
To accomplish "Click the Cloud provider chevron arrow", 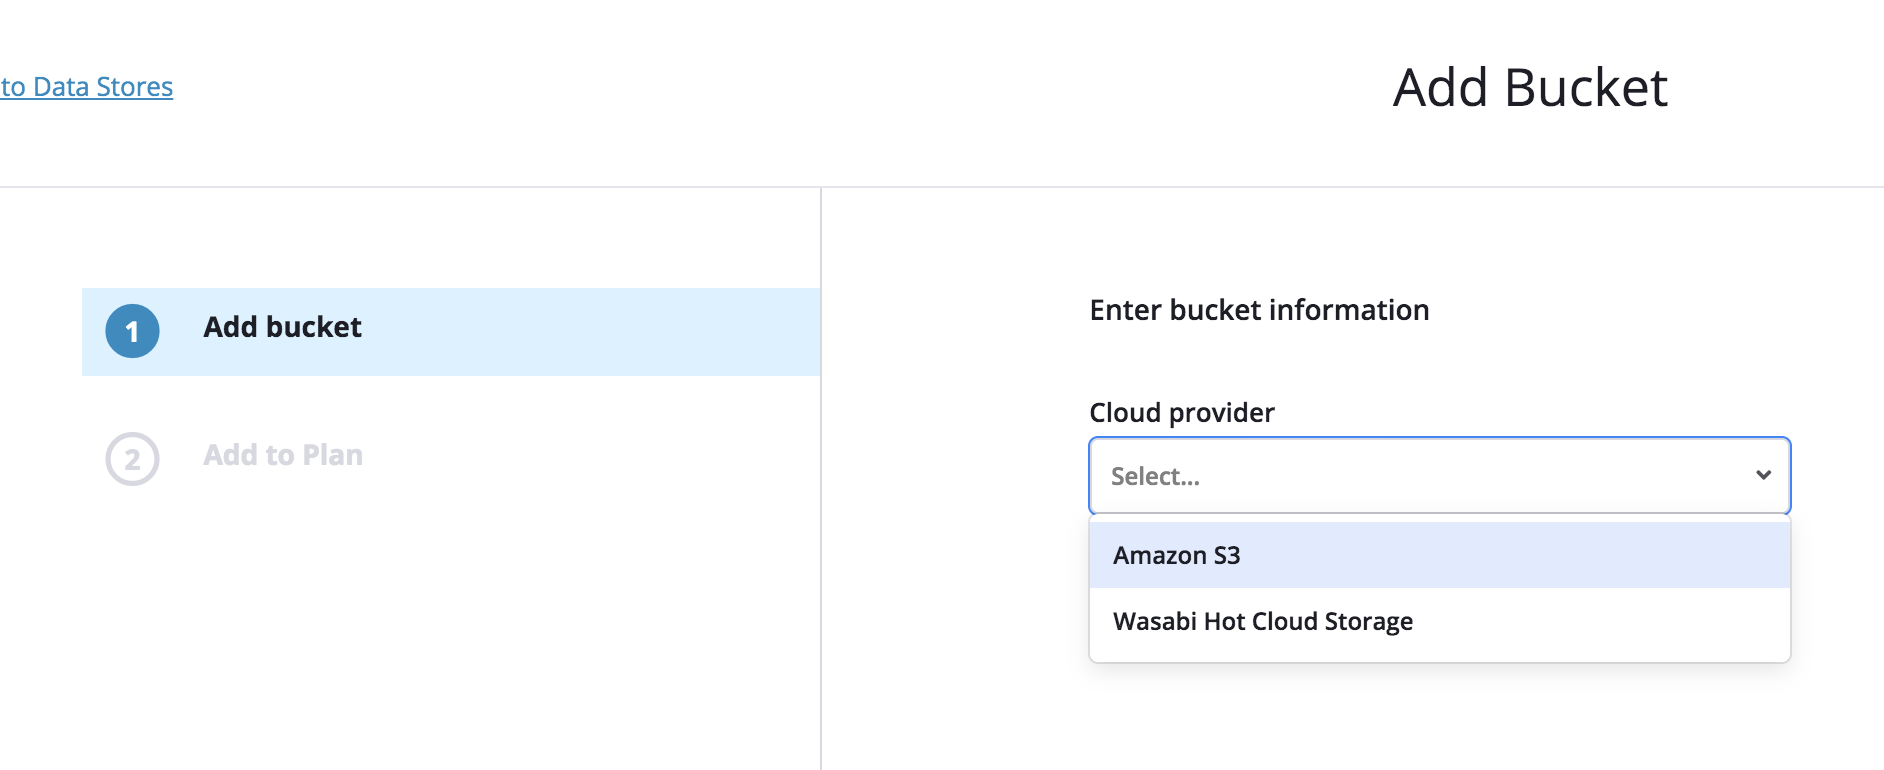I will point(1763,475).
